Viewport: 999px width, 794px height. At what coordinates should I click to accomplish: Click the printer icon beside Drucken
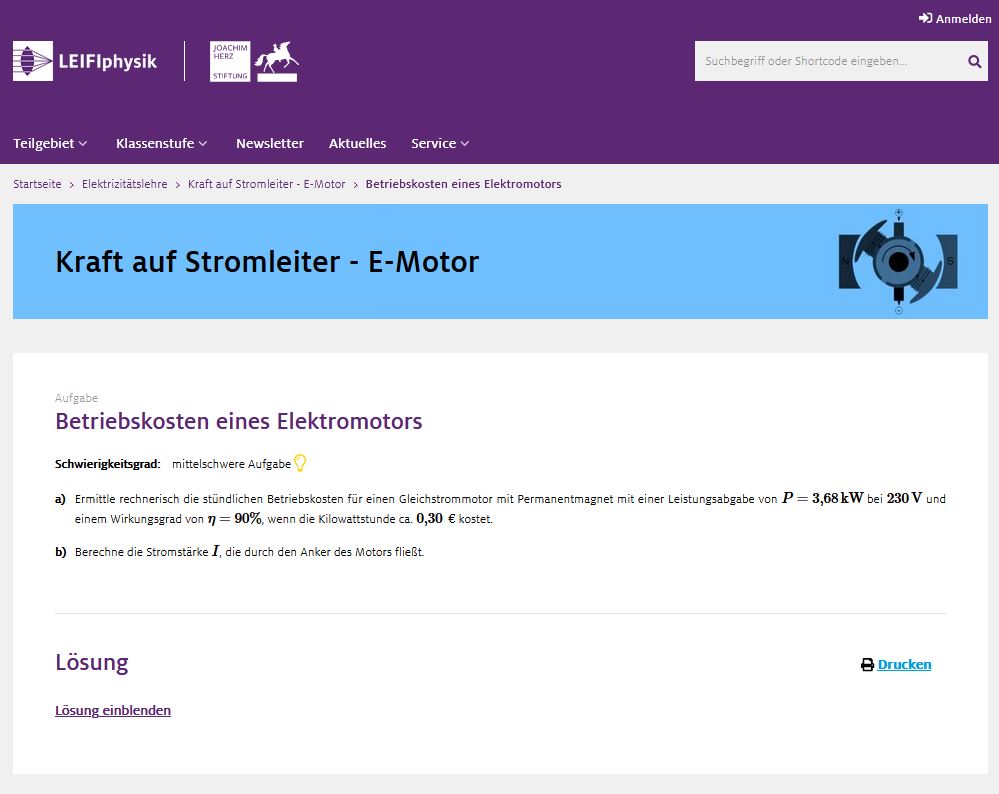pos(867,665)
